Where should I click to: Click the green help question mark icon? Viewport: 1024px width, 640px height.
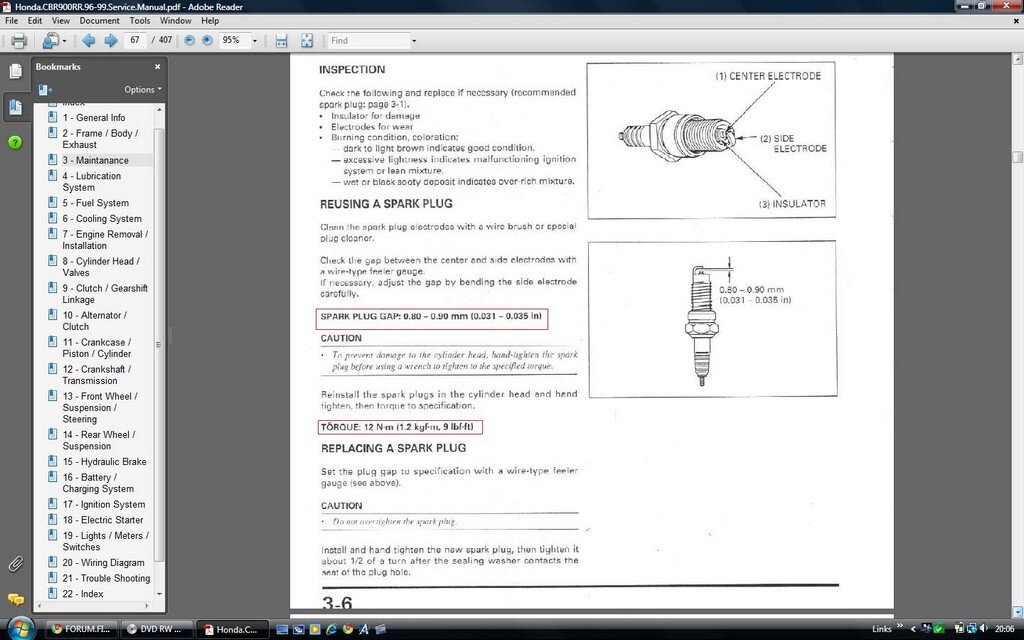click(15, 142)
